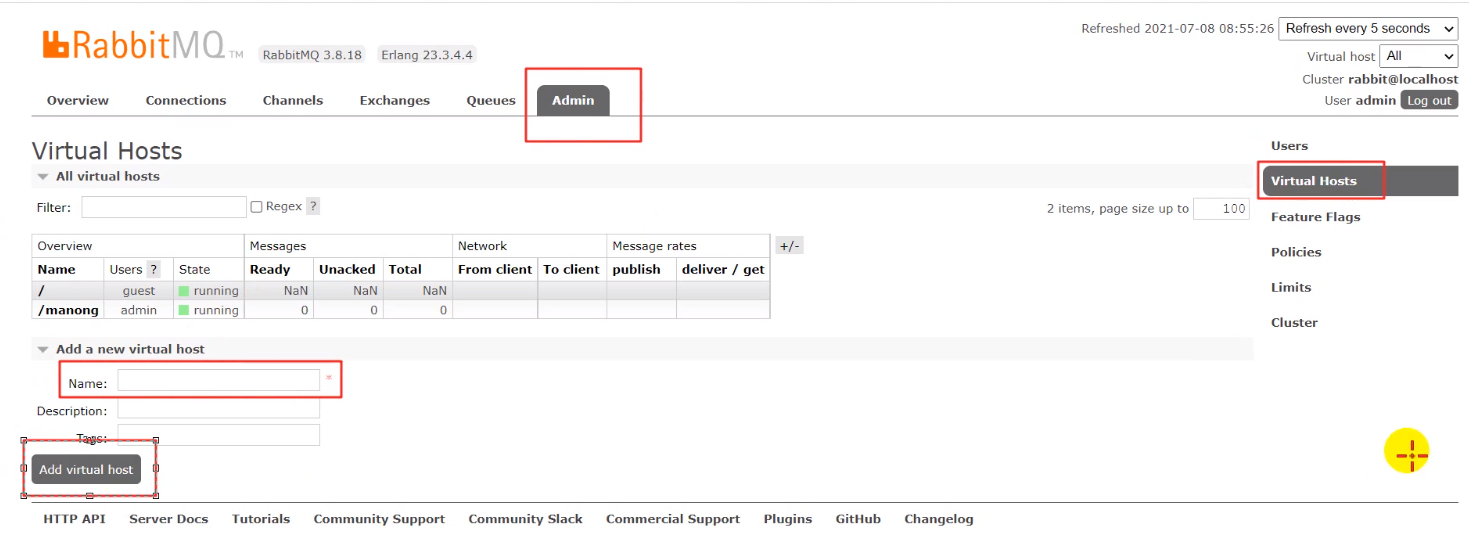Screen dimensions: 1469x552
Task: Open Limits in the sidebar
Action: coord(1291,287)
